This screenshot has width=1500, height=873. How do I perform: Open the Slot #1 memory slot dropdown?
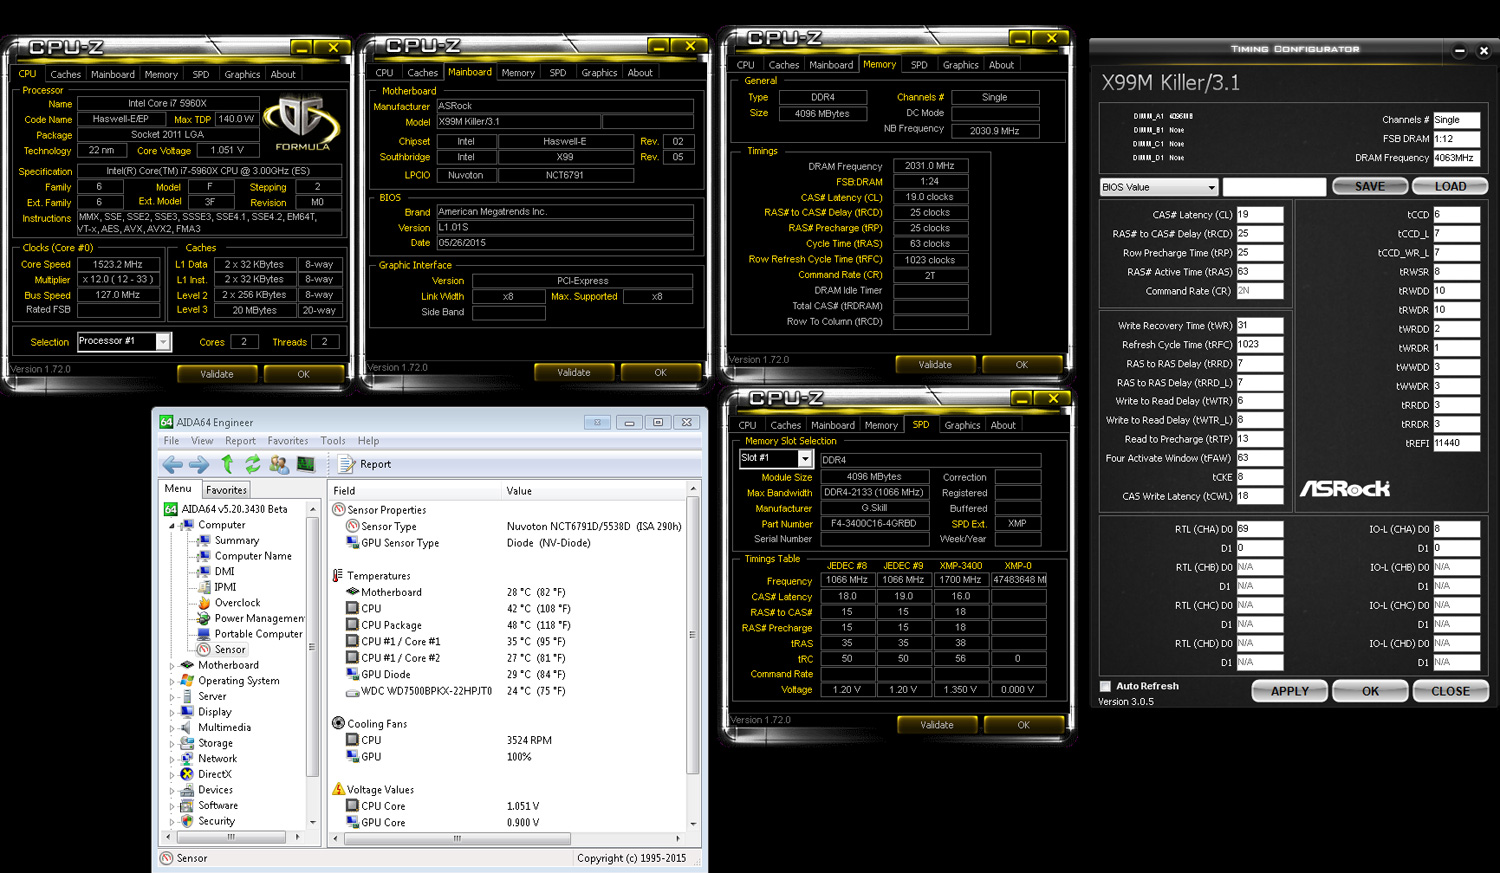click(x=804, y=459)
